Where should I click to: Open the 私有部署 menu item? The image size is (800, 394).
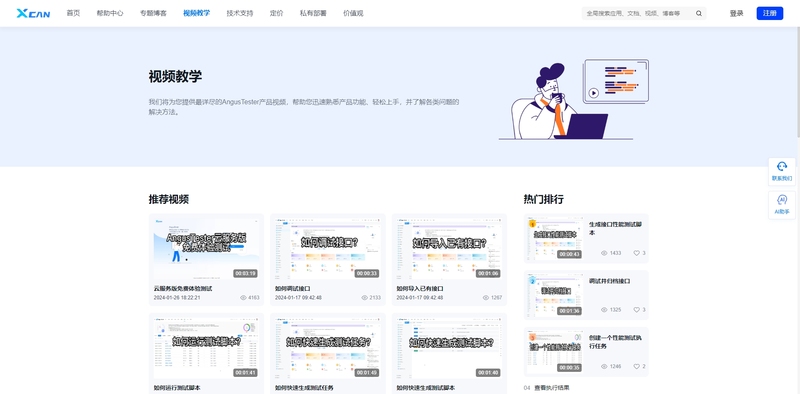[x=313, y=13]
